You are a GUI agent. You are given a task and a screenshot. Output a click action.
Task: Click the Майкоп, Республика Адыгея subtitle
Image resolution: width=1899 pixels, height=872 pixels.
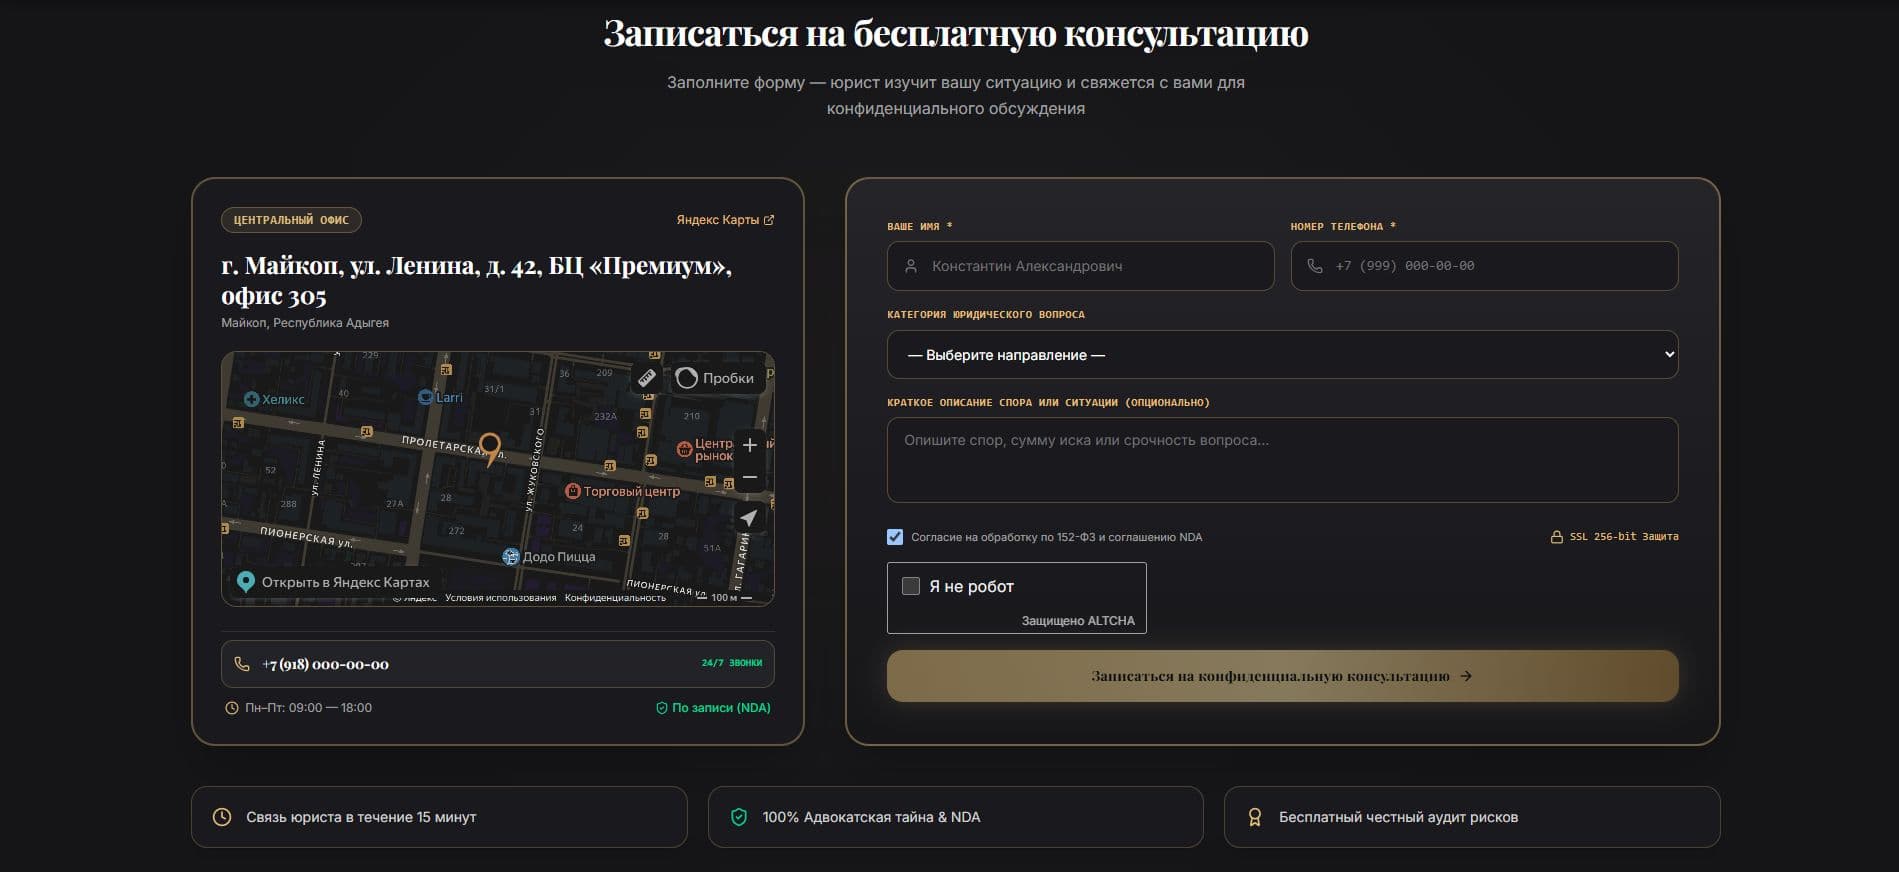[x=305, y=323]
